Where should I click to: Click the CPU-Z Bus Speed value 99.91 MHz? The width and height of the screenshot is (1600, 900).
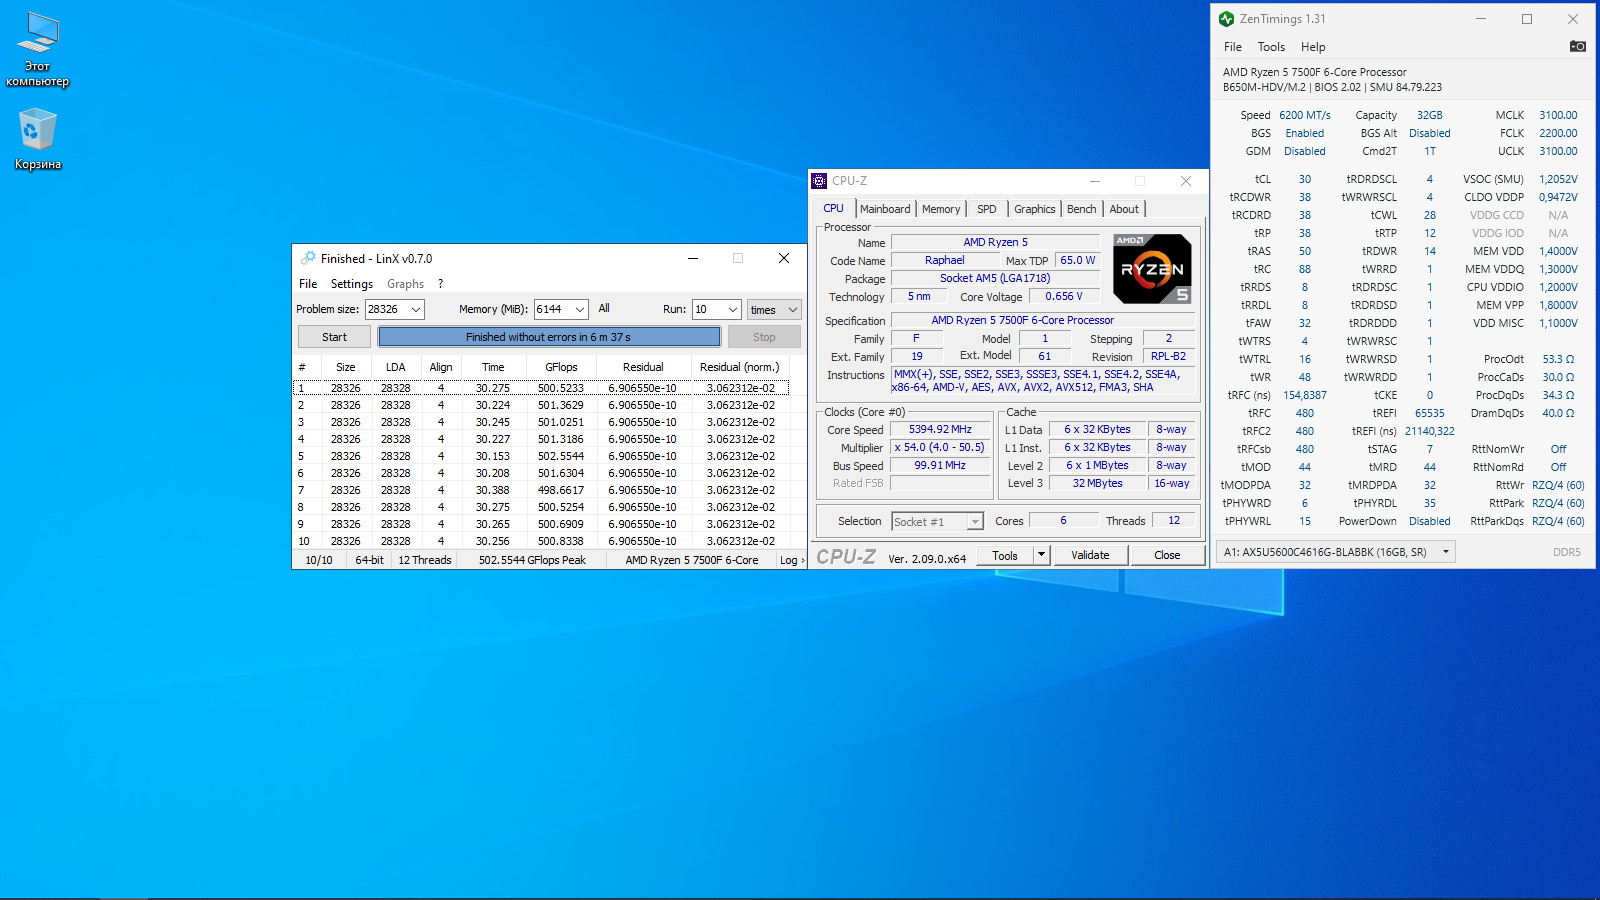[x=940, y=465]
